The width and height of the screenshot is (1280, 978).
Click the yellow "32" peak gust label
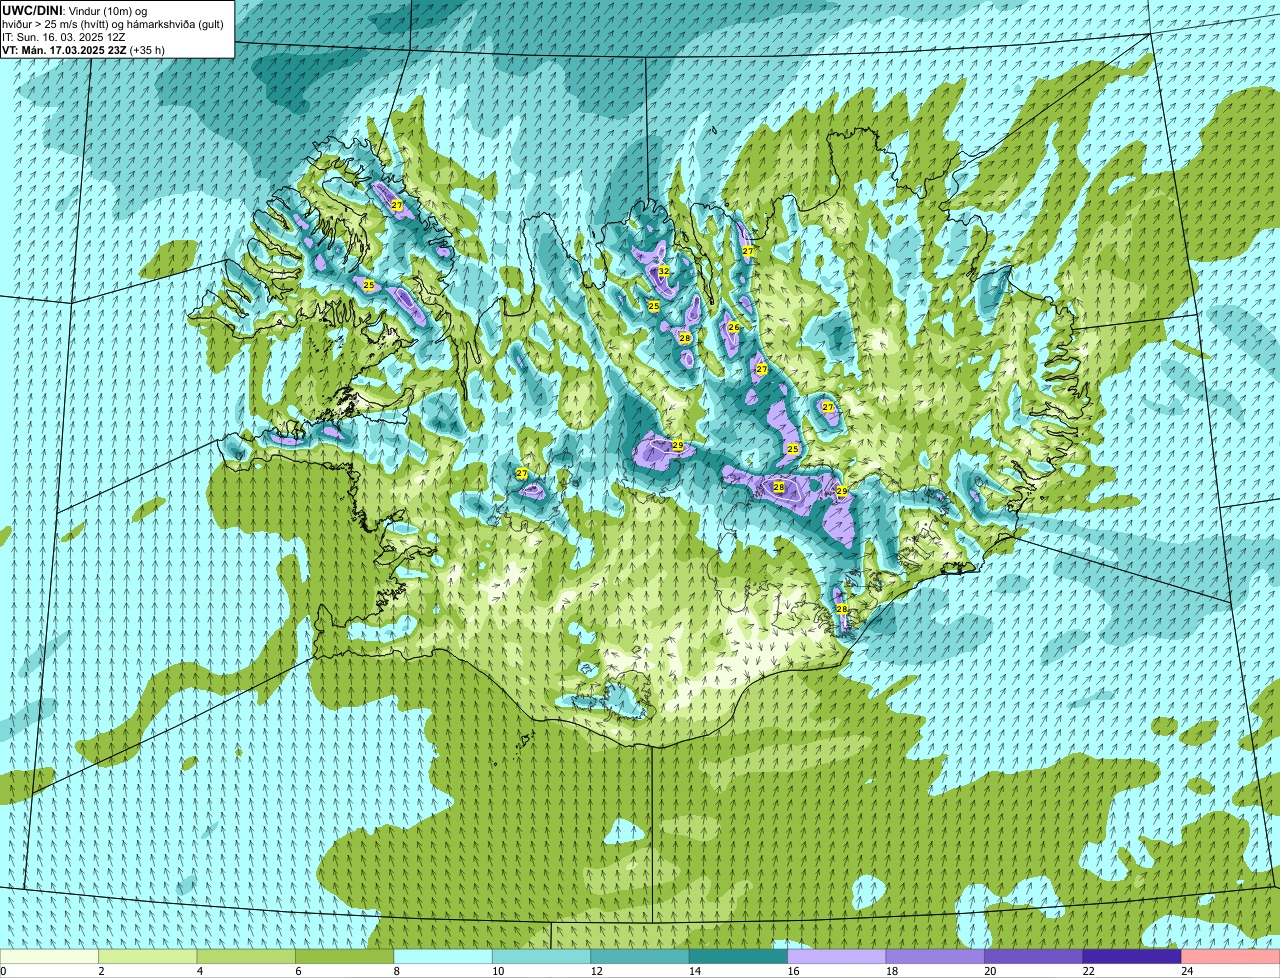click(x=663, y=271)
